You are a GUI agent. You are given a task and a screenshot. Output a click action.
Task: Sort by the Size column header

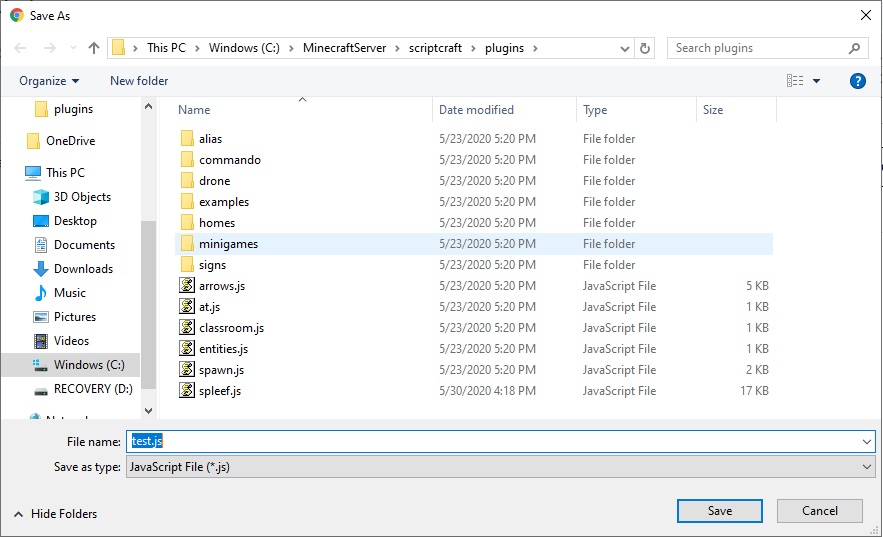tap(713, 110)
